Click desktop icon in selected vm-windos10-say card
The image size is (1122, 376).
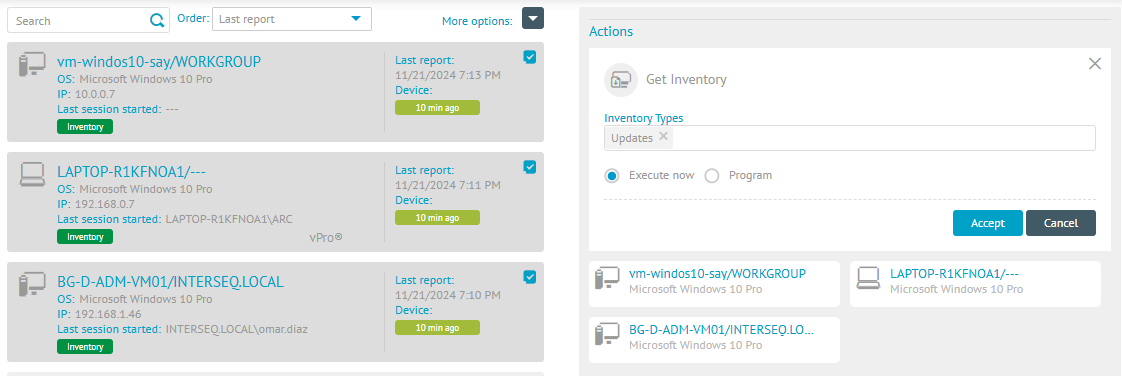(608, 278)
